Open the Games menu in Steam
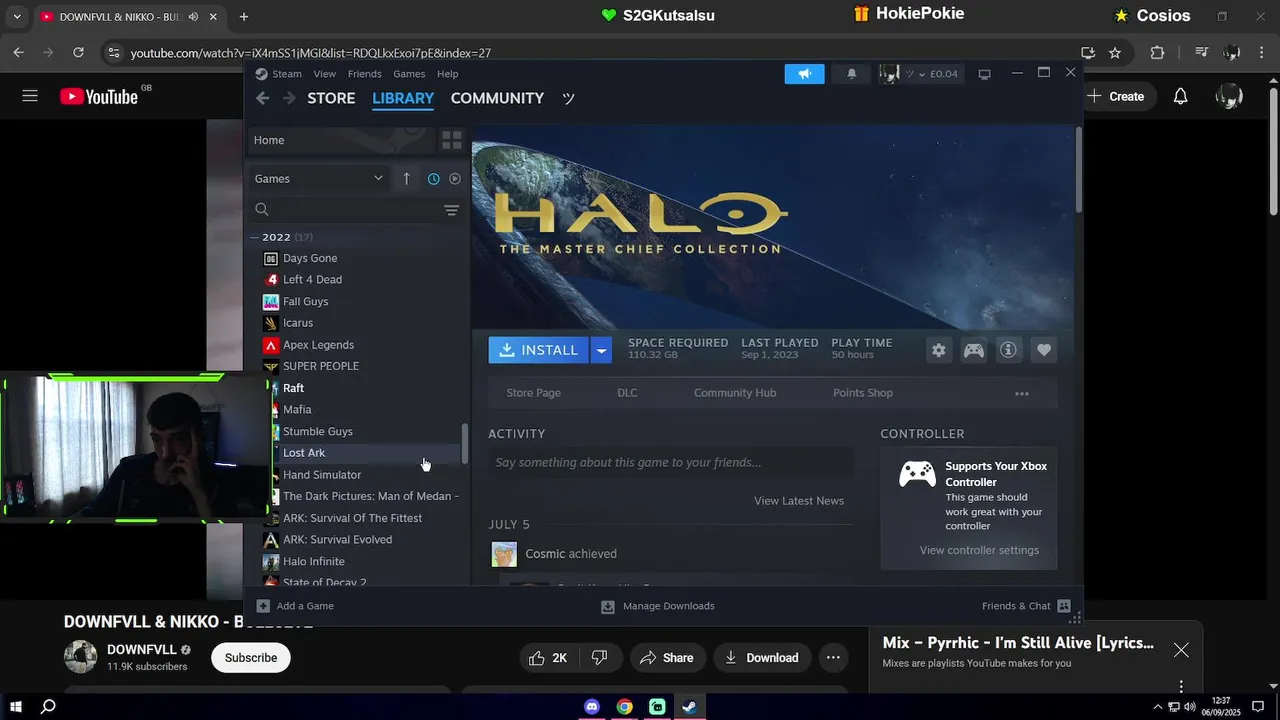The height and width of the screenshot is (720, 1280). (x=409, y=74)
